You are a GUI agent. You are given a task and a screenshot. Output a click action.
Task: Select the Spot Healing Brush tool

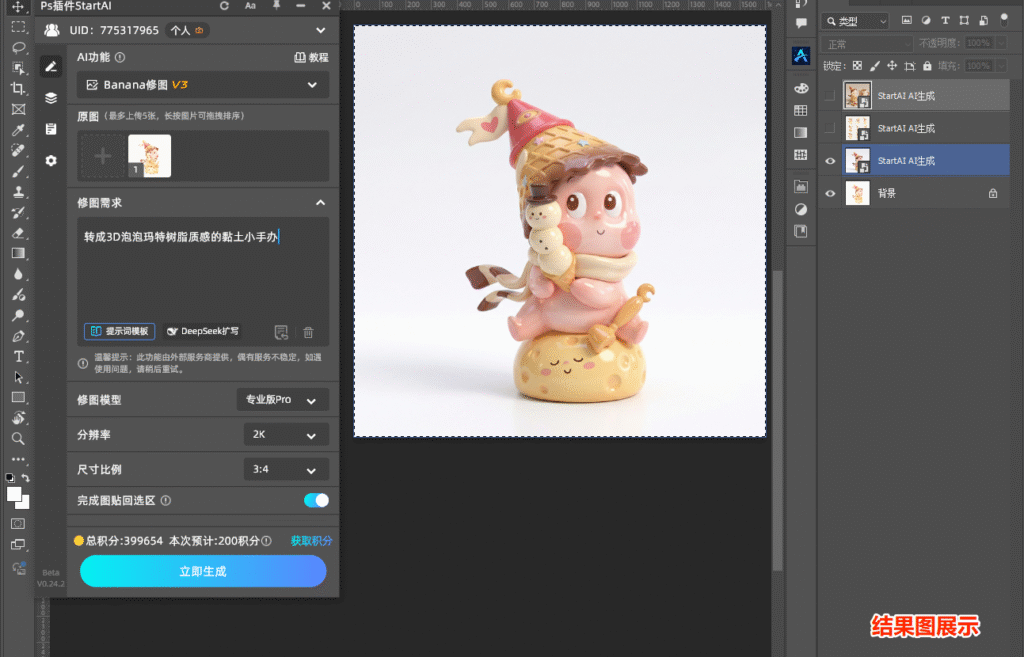pyautogui.click(x=18, y=150)
